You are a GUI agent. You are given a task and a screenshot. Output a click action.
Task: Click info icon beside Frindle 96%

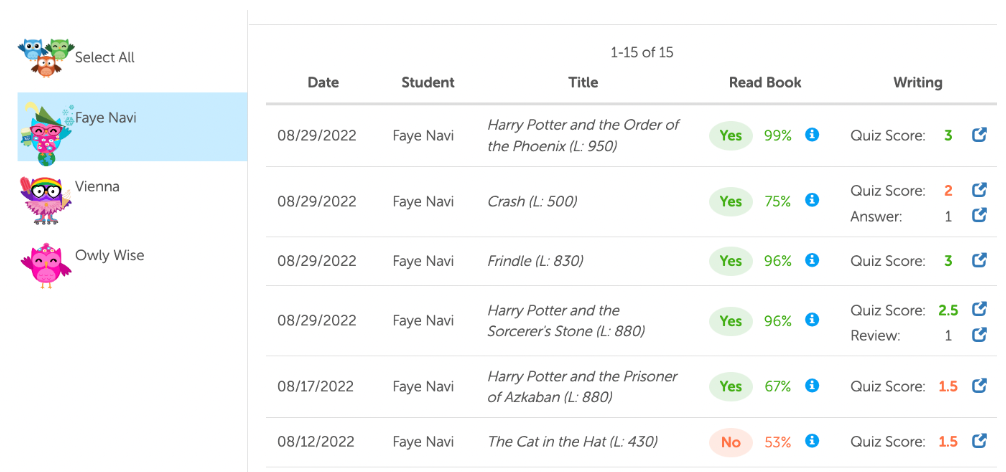pyautogui.click(x=812, y=261)
